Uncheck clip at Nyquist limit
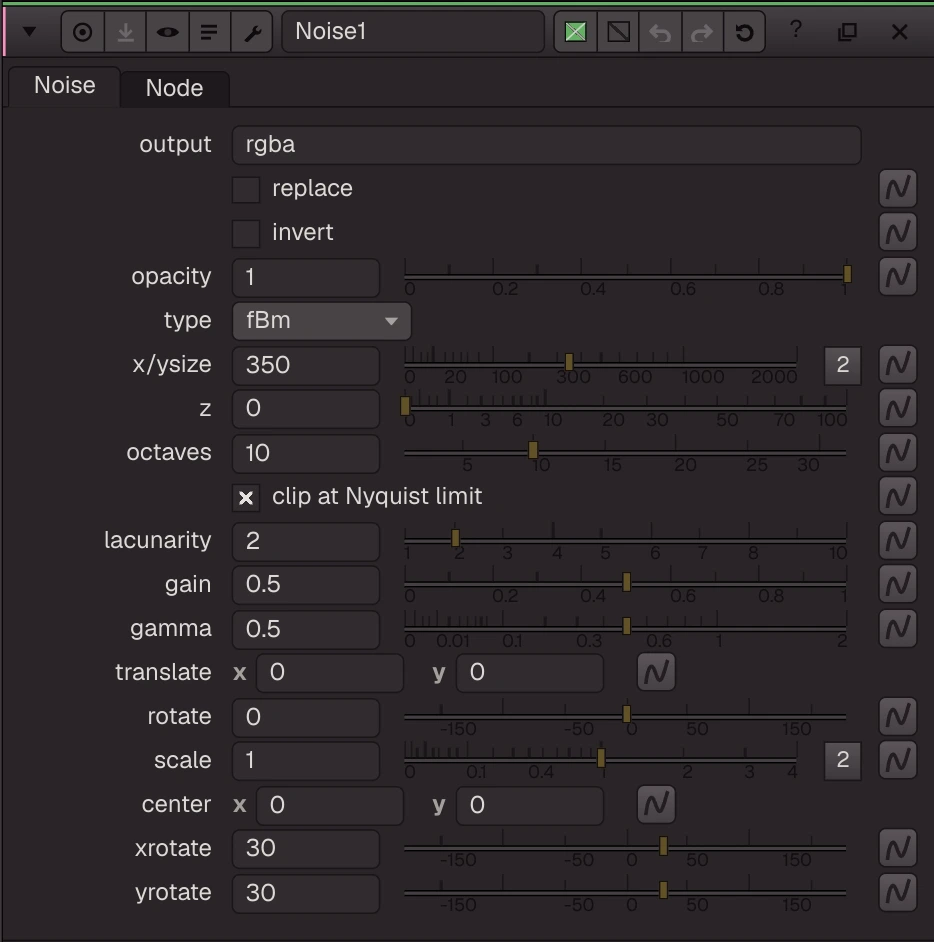The height and width of the screenshot is (942, 934). pyautogui.click(x=246, y=497)
